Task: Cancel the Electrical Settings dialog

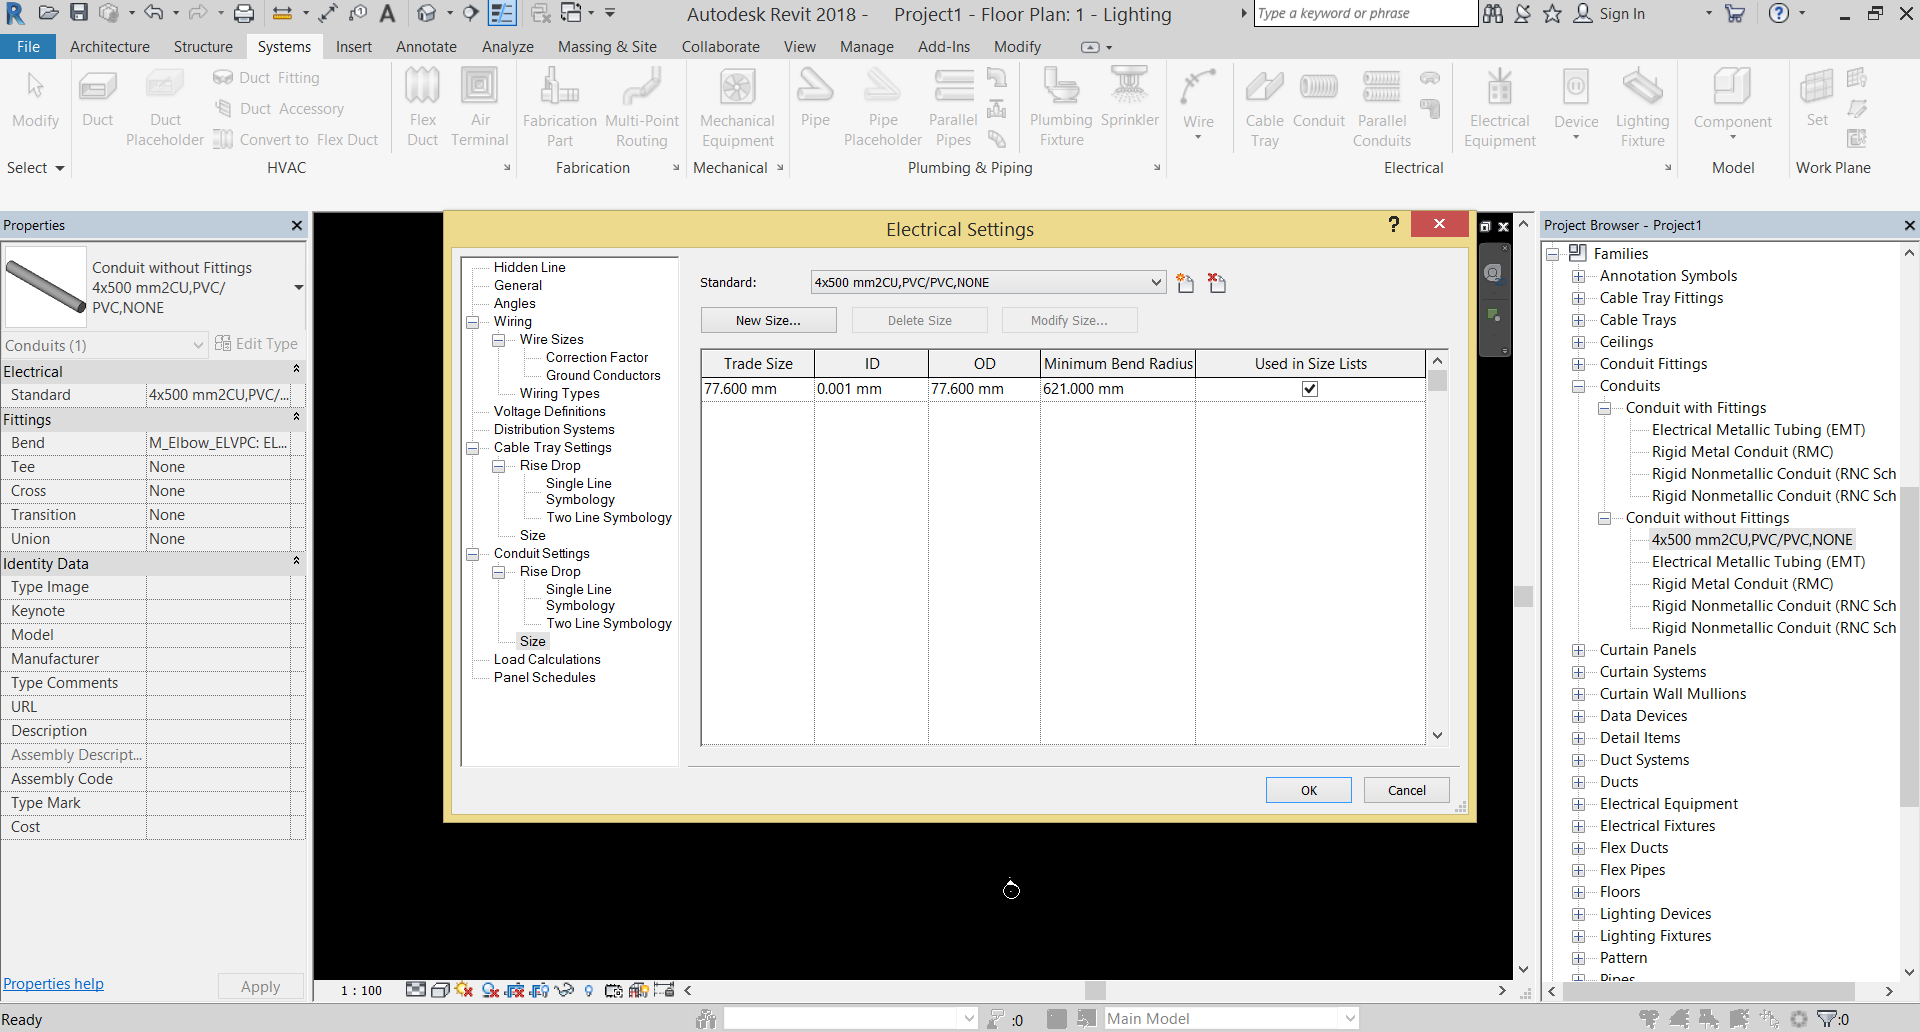Action: point(1407,790)
